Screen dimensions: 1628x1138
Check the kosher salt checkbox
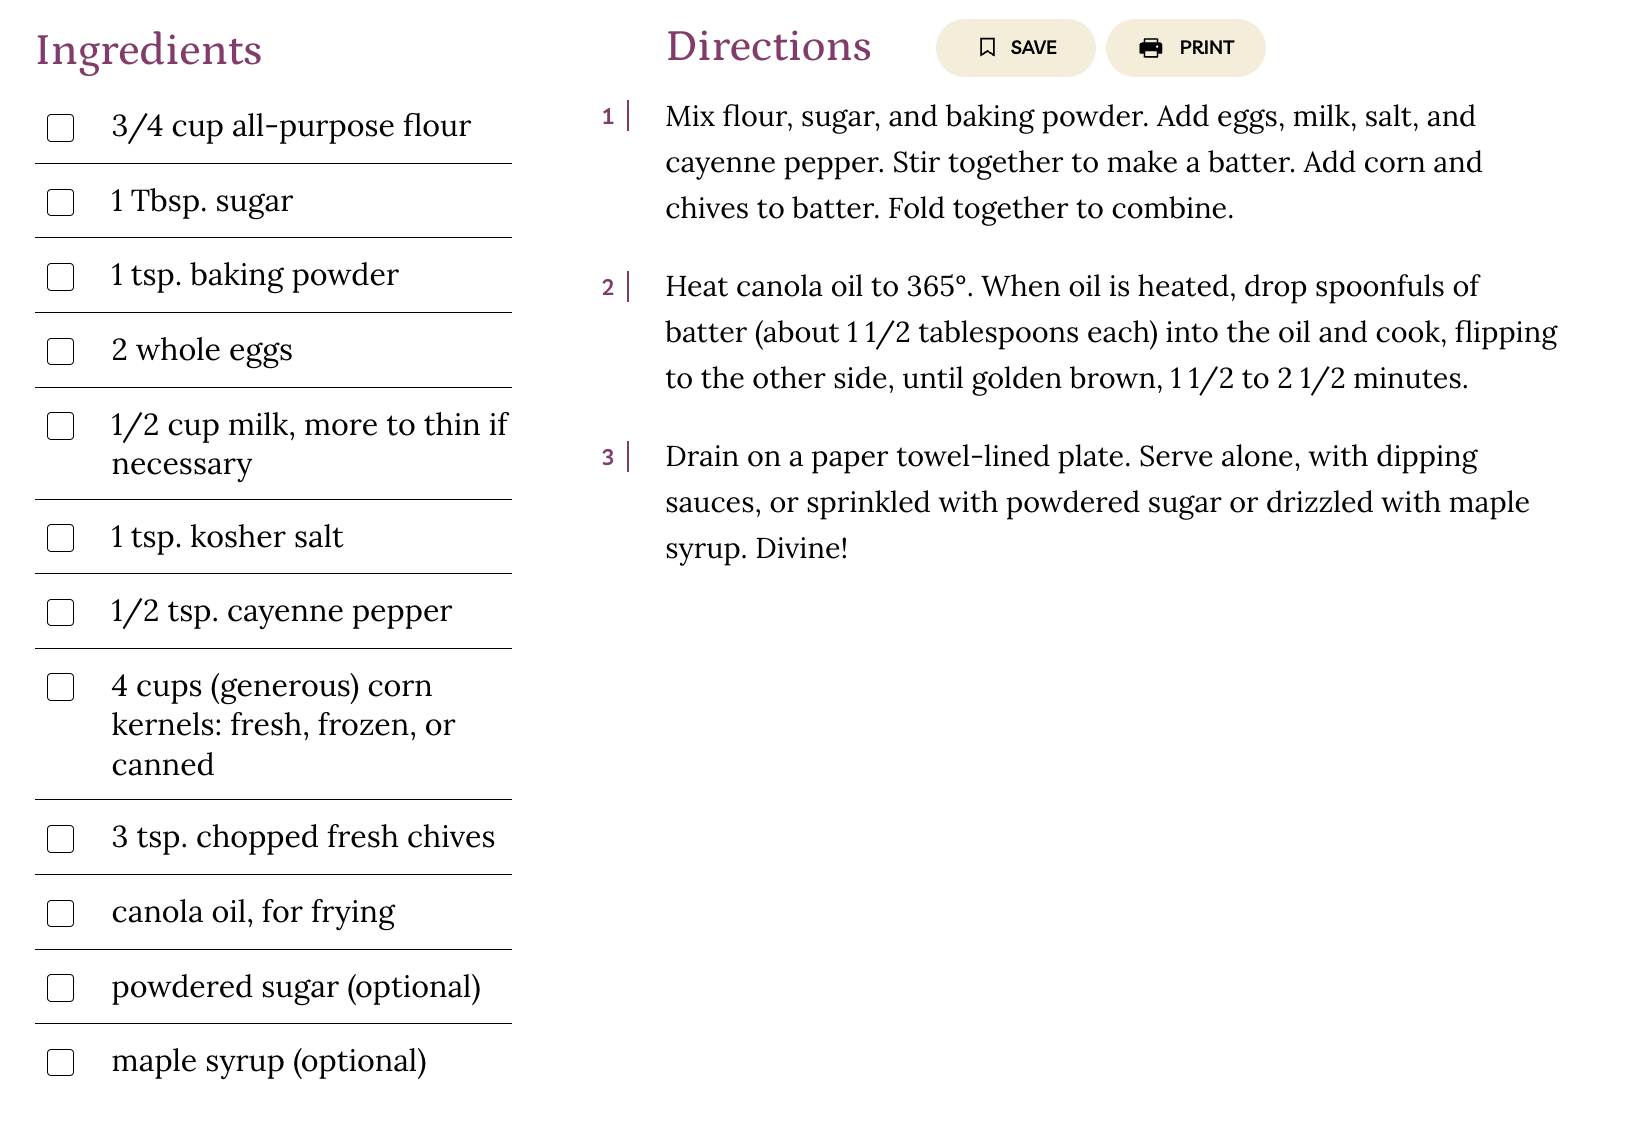click(x=61, y=539)
